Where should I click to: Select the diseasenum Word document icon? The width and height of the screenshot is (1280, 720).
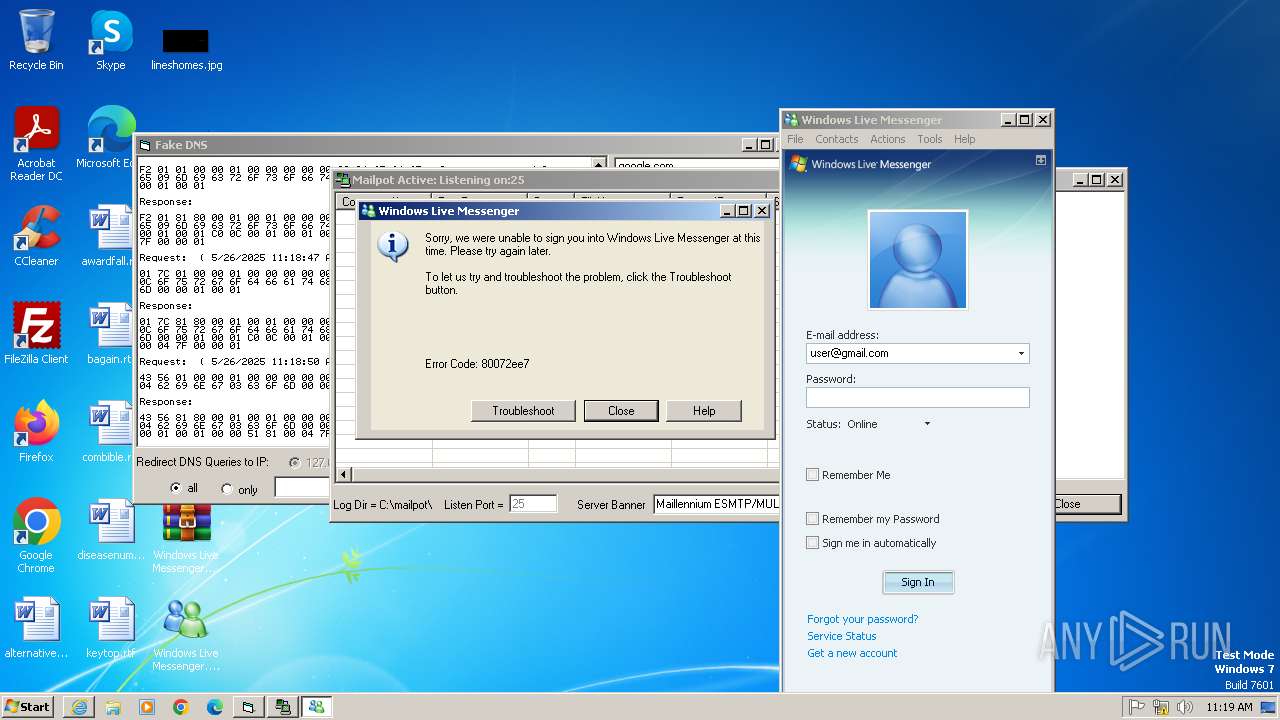(110, 531)
